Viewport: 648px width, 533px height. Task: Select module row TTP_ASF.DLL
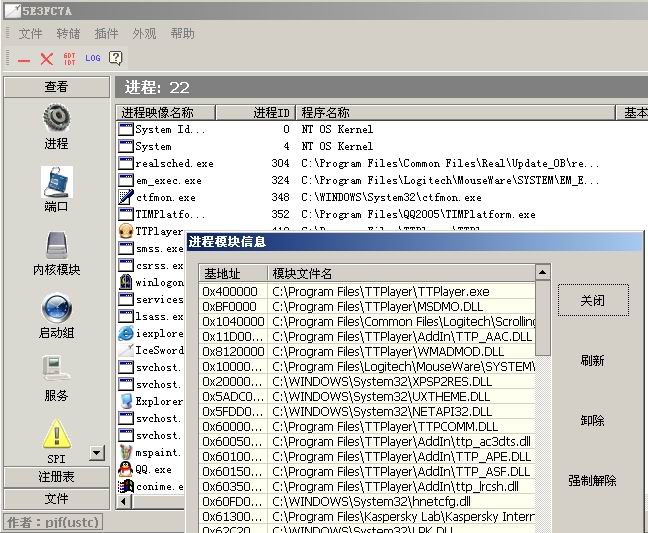[x=367, y=471]
